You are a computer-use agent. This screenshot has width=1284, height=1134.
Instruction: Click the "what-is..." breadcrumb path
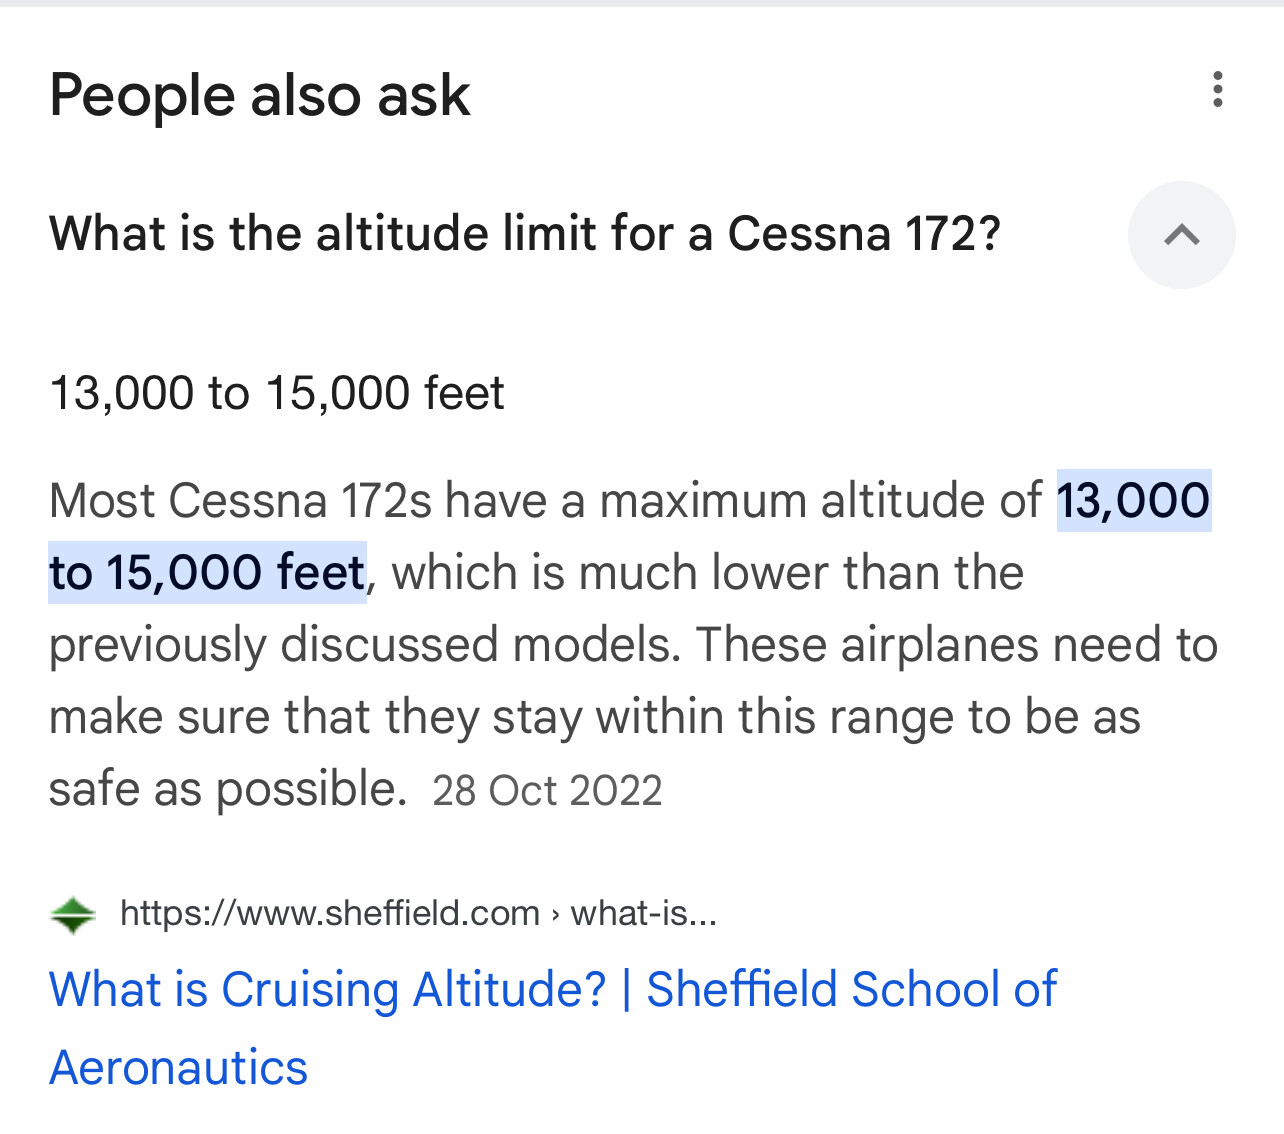[643, 913]
